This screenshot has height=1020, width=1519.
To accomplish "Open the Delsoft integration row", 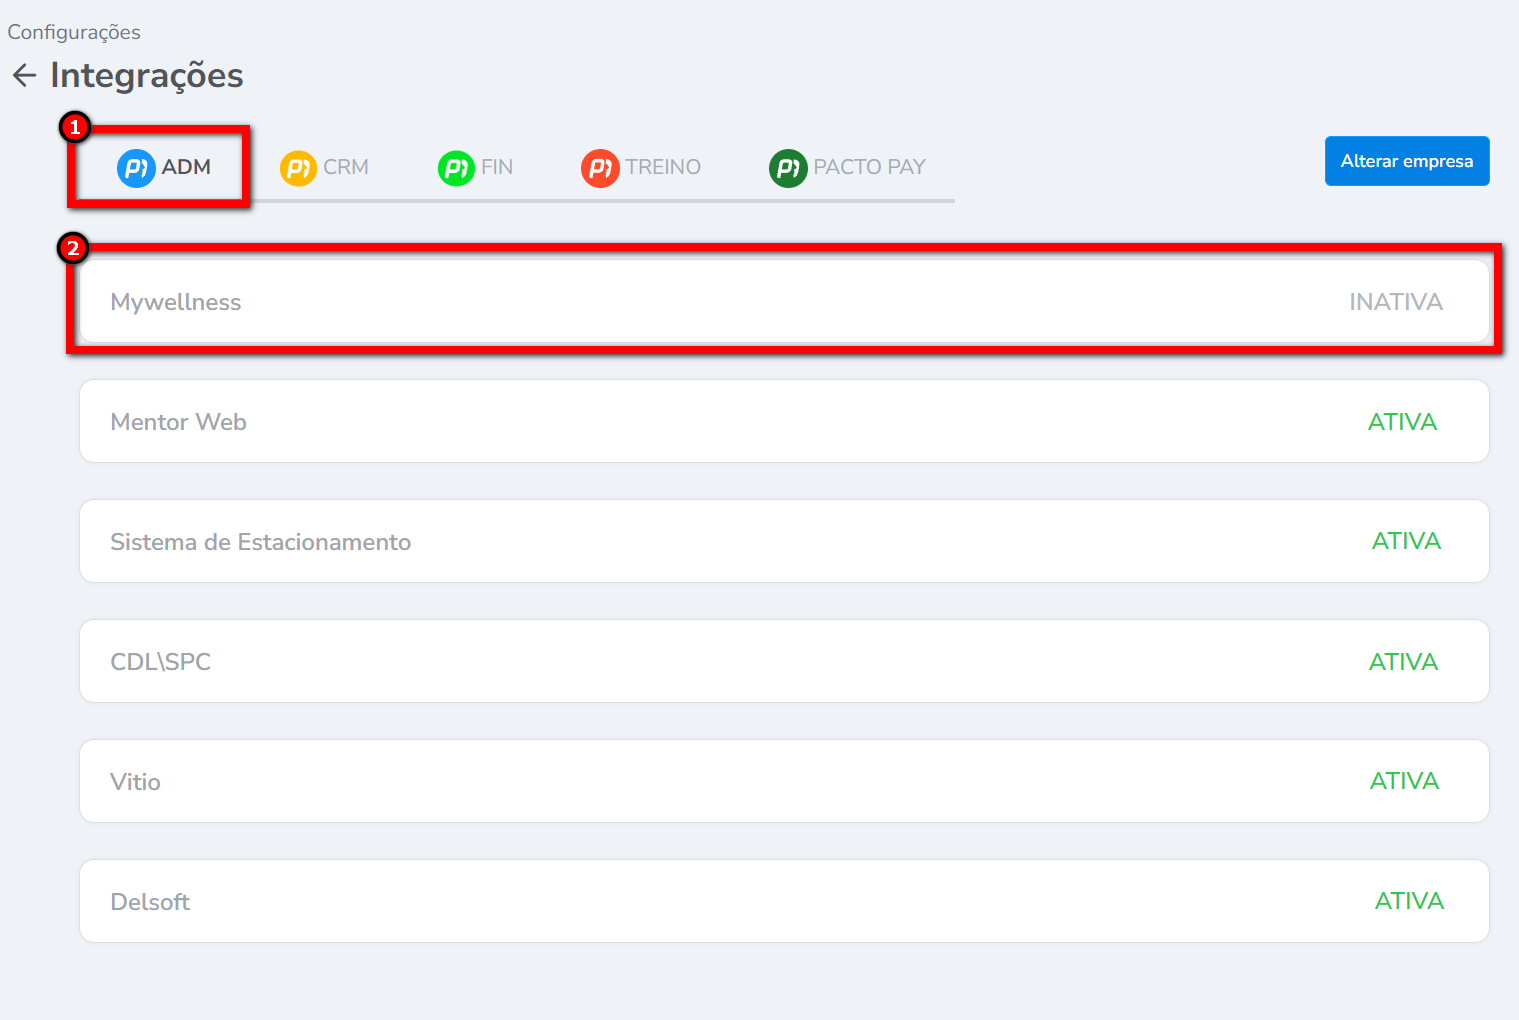I will 150,902.
